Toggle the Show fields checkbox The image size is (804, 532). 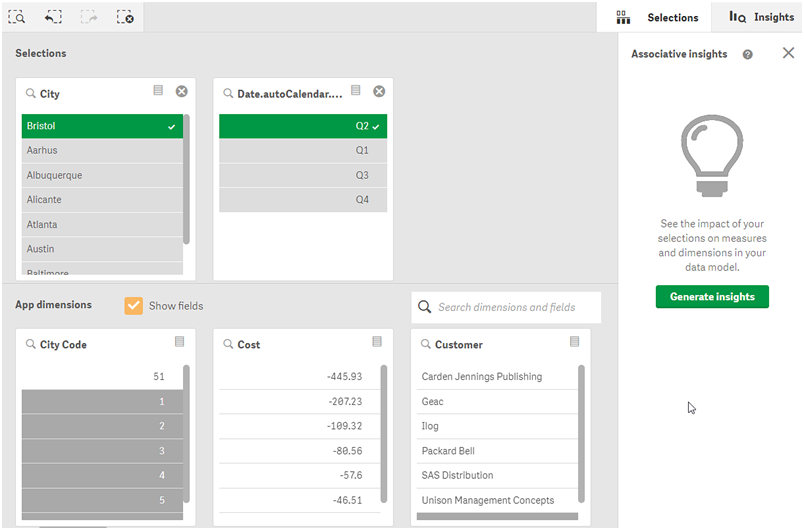click(x=134, y=306)
